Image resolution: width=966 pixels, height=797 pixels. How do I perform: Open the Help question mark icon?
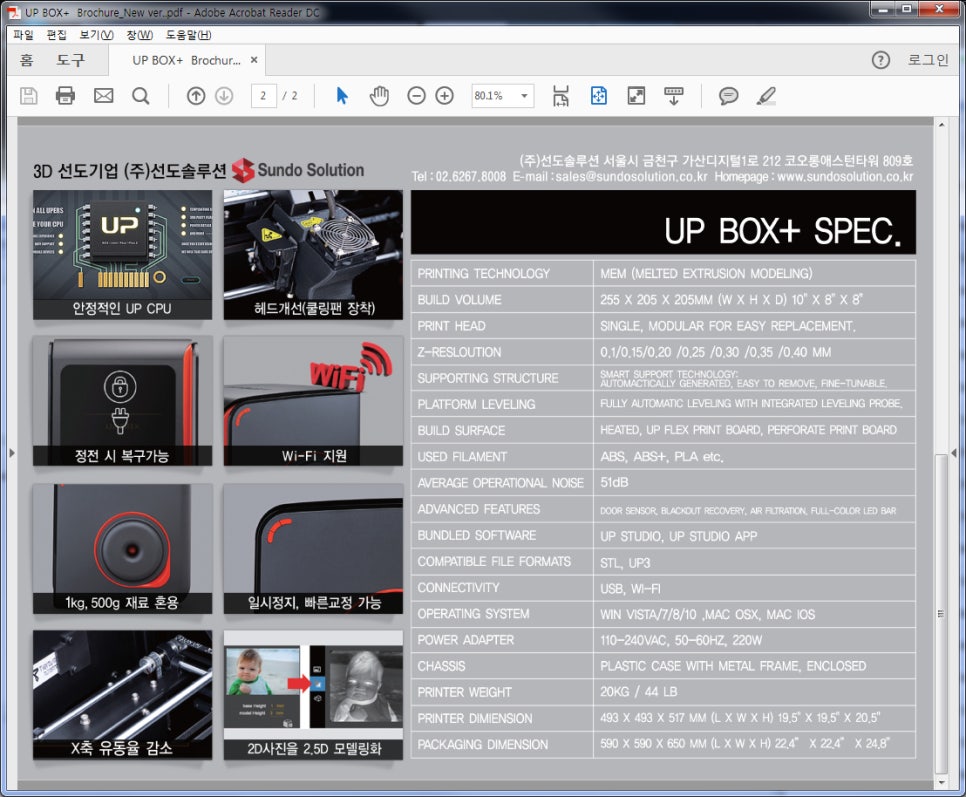[880, 60]
